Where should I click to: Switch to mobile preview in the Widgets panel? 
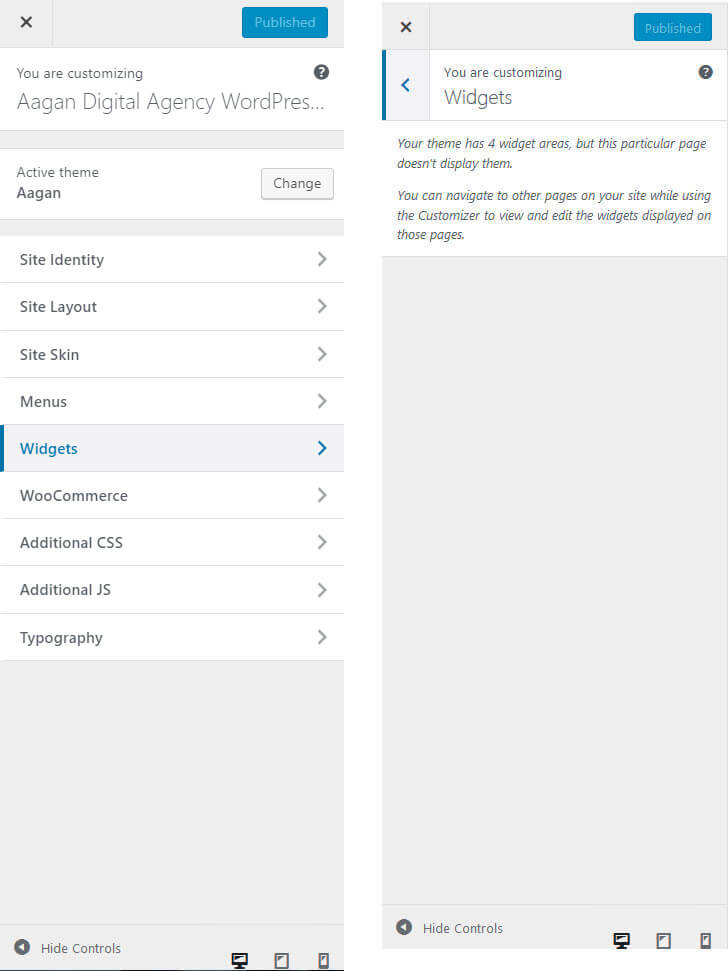click(705, 941)
